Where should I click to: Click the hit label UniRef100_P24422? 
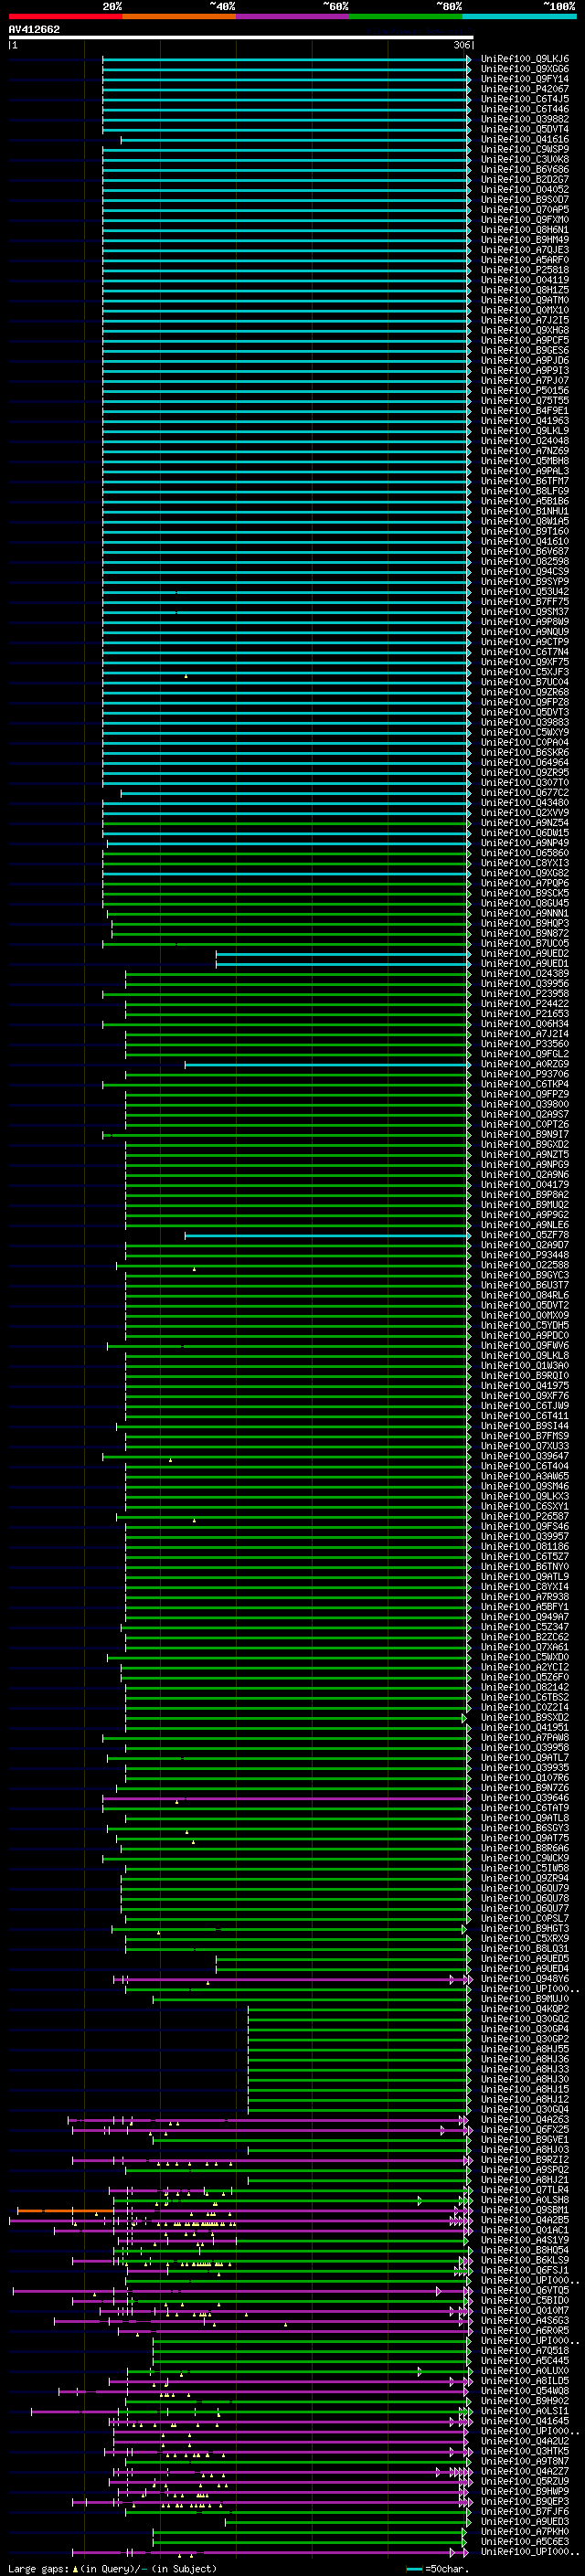click(525, 1003)
